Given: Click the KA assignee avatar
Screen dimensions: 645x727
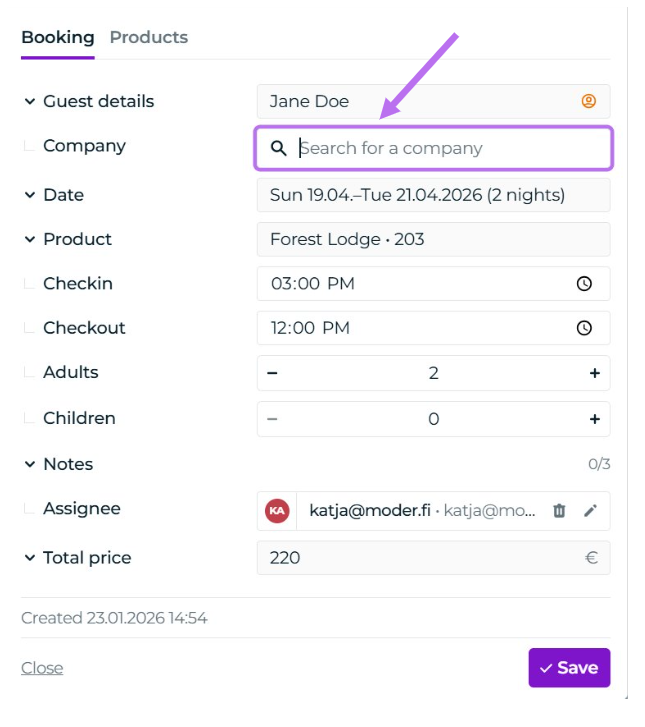Looking at the screenshot, I should [x=277, y=510].
